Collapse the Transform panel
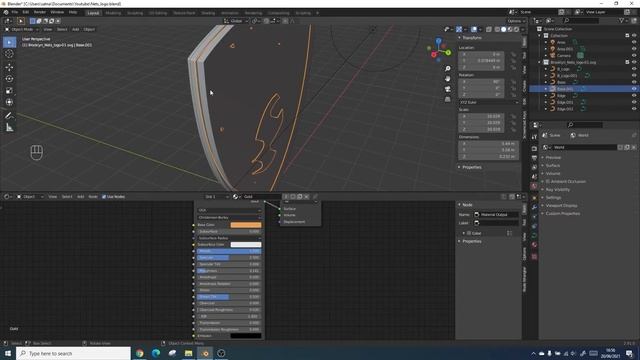The height and width of the screenshot is (360, 640). pyautogui.click(x=471, y=38)
